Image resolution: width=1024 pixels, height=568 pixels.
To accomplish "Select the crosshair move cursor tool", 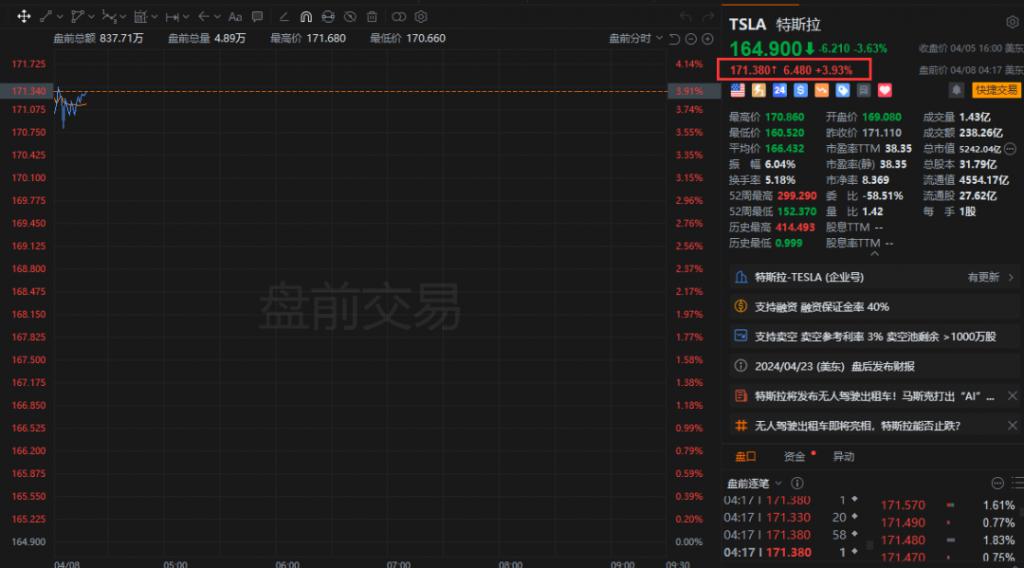I will point(23,17).
